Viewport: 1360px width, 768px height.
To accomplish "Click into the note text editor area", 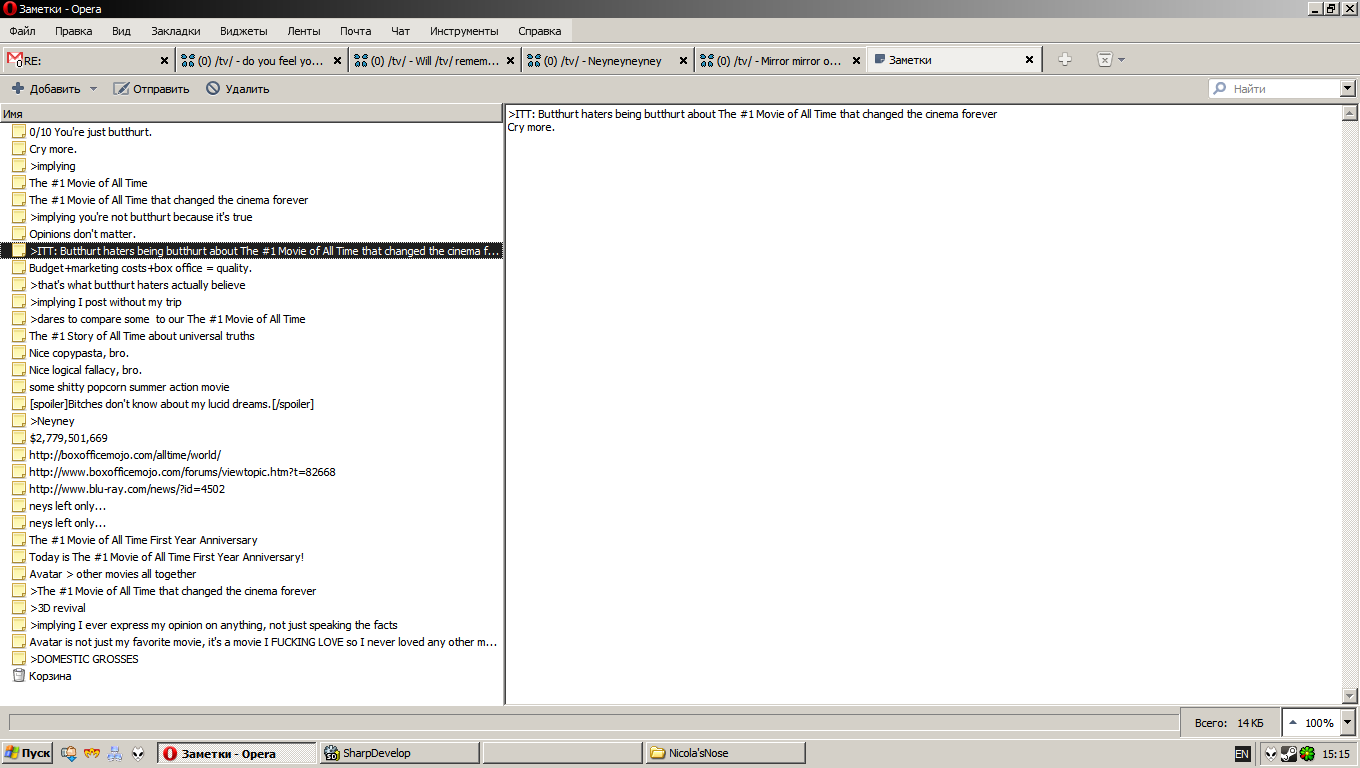I will [924, 404].
